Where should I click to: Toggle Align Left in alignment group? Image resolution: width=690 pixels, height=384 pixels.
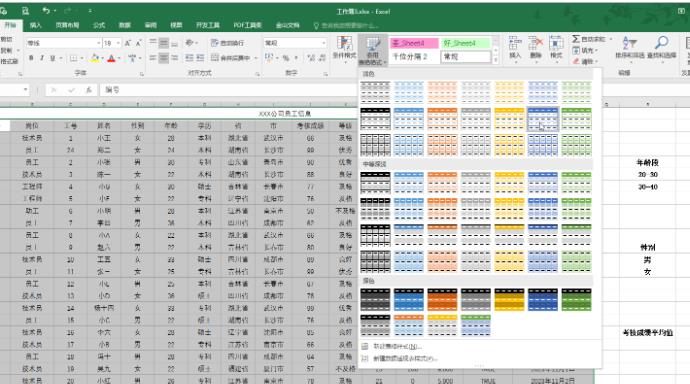(x=153, y=58)
